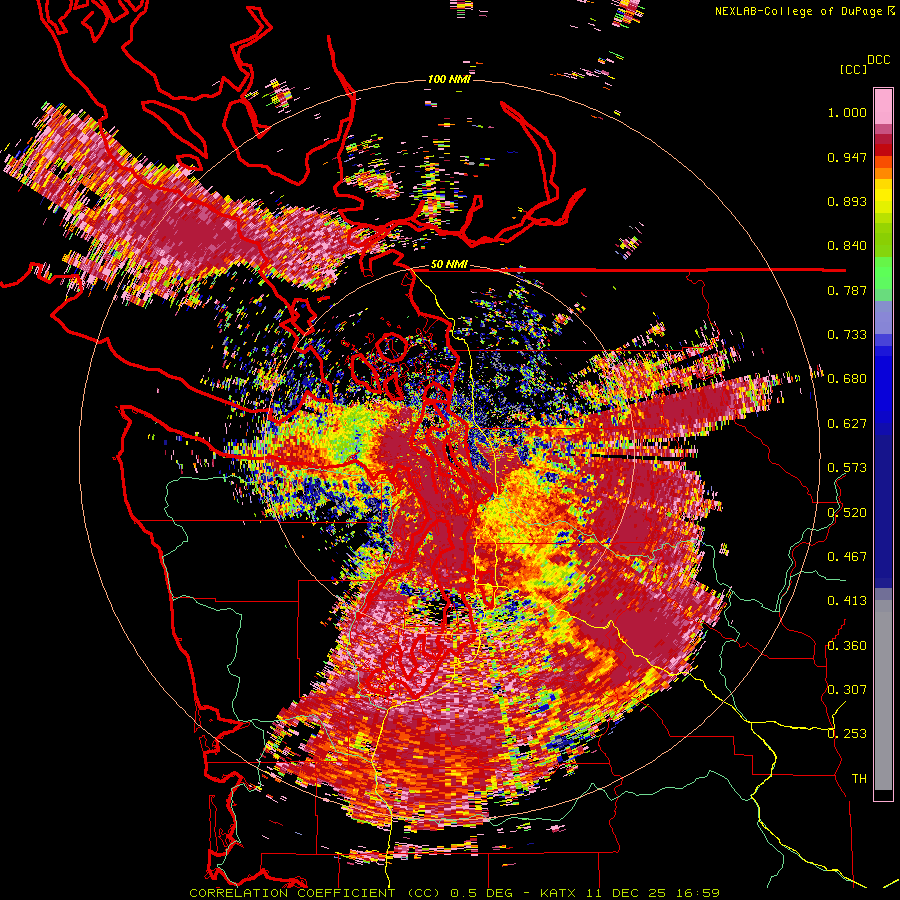900x900 pixels.
Task: Click the 0.893 scale value
Action: (x=847, y=201)
